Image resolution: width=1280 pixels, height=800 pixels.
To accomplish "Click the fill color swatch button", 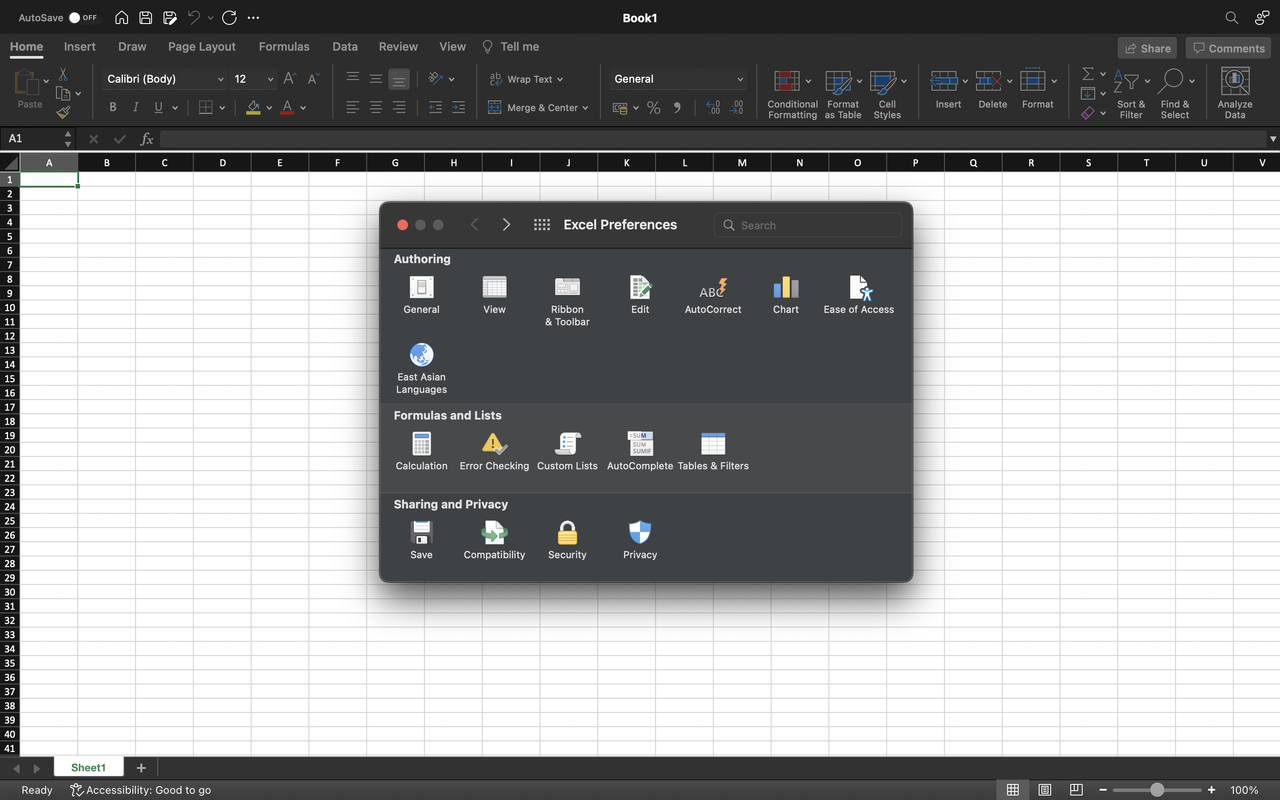I will pyautogui.click(x=253, y=107).
